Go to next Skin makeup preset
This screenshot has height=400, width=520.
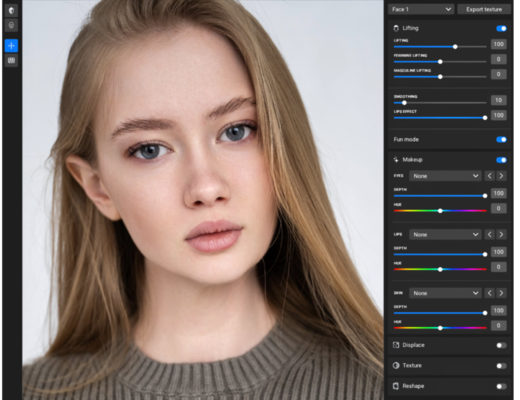coord(501,293)
